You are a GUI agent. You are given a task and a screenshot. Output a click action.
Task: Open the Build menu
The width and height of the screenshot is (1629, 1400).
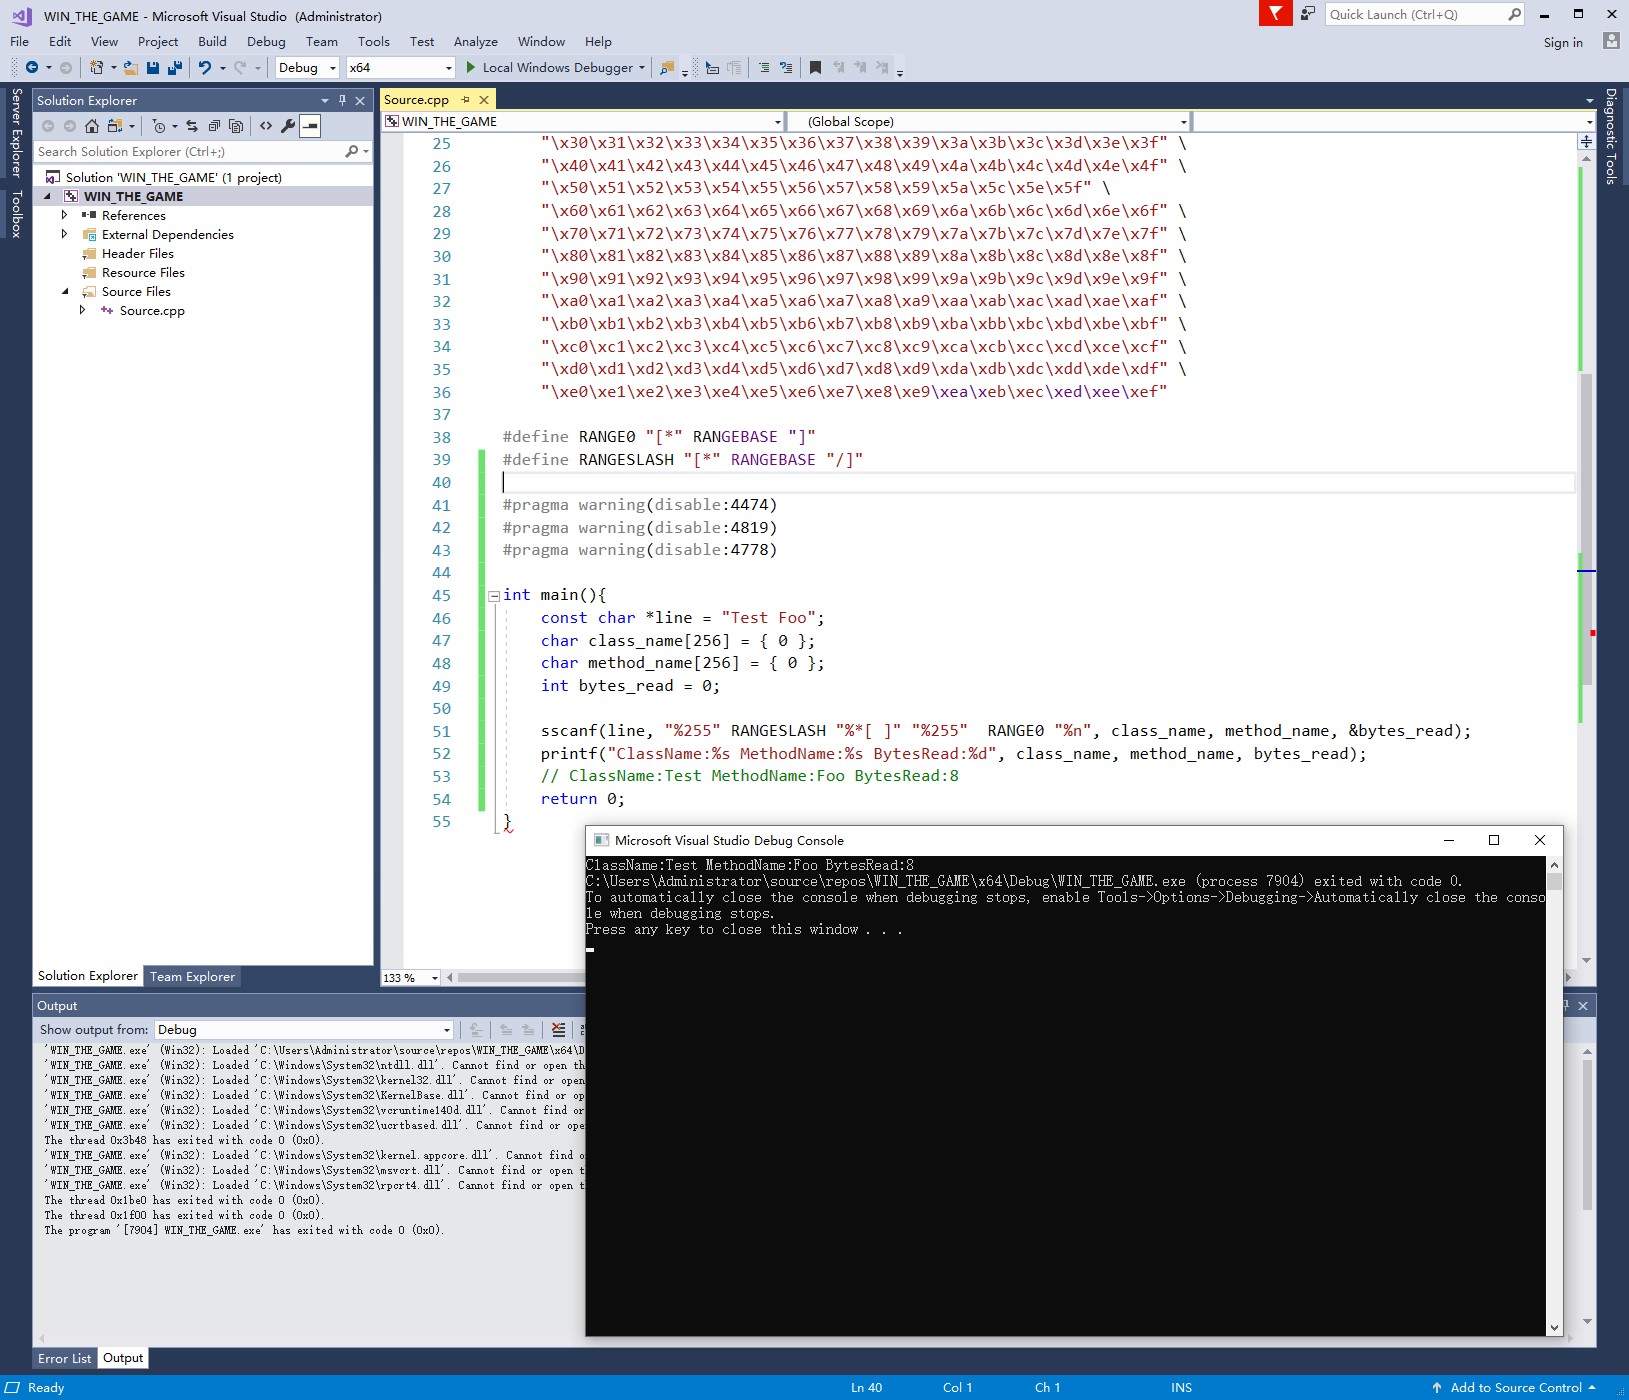pos(212,42)
